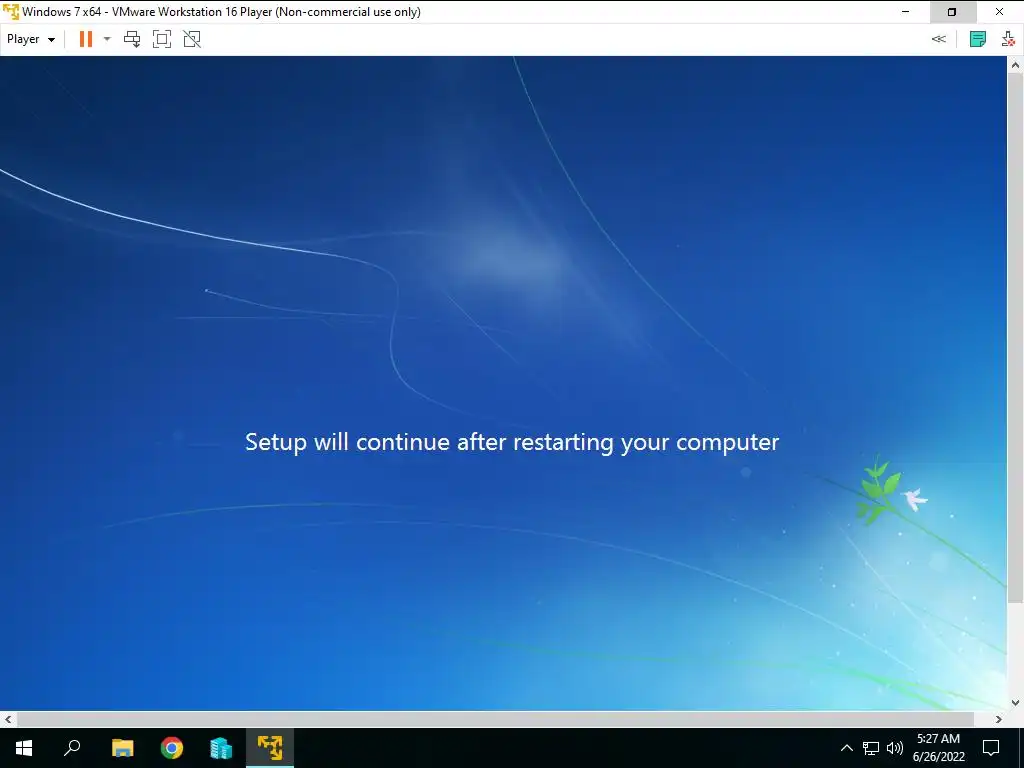Show hidden tray icons chevron

(x=846, y=748)
